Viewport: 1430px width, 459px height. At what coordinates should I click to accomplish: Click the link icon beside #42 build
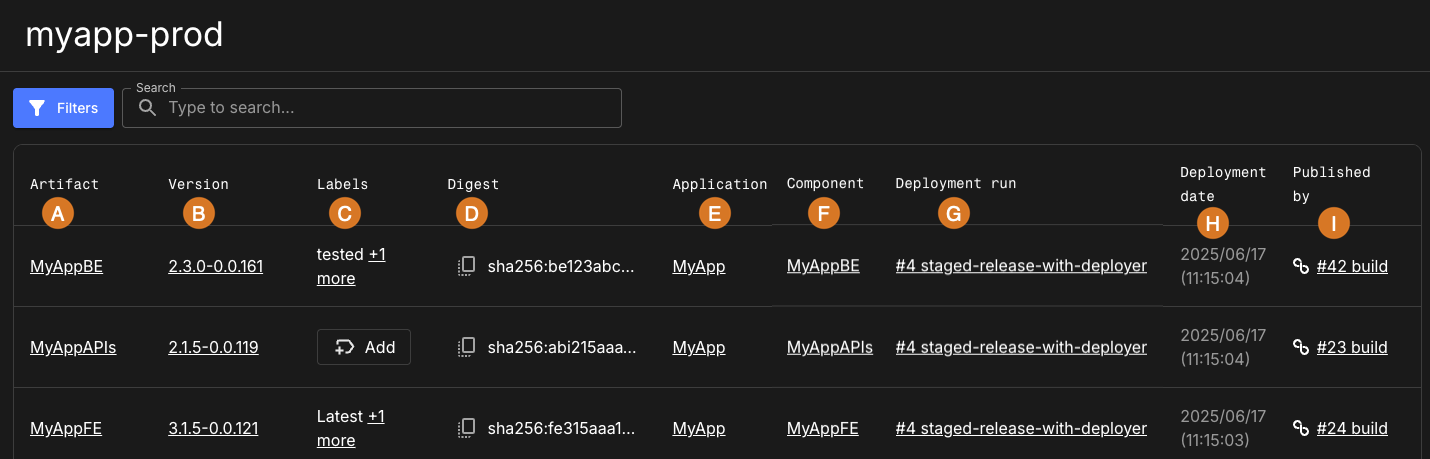[1301, 266]
